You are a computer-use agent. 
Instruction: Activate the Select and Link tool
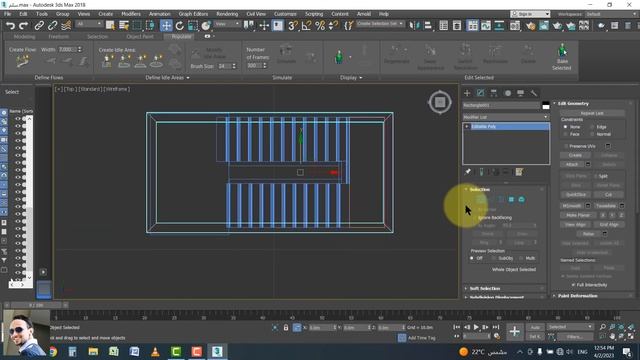point(39,26)
